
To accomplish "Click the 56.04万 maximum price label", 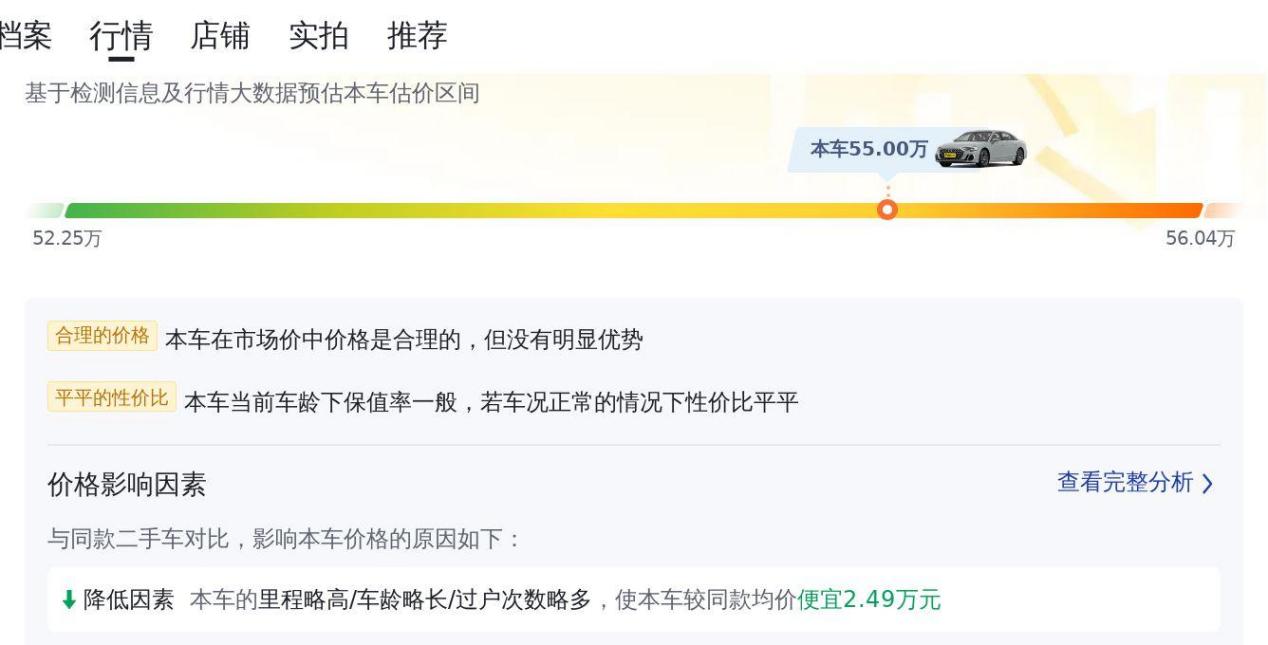I will 1200,239.
